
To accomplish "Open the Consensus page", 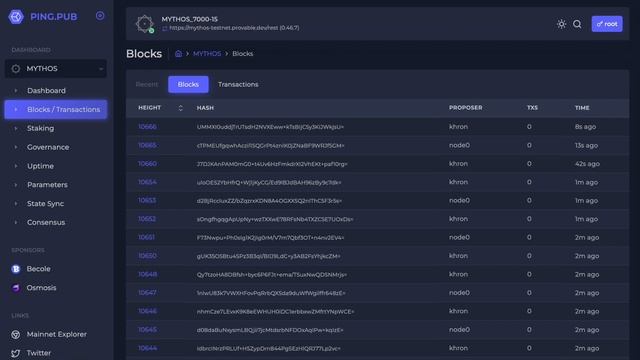I will (x=46, y=222).
